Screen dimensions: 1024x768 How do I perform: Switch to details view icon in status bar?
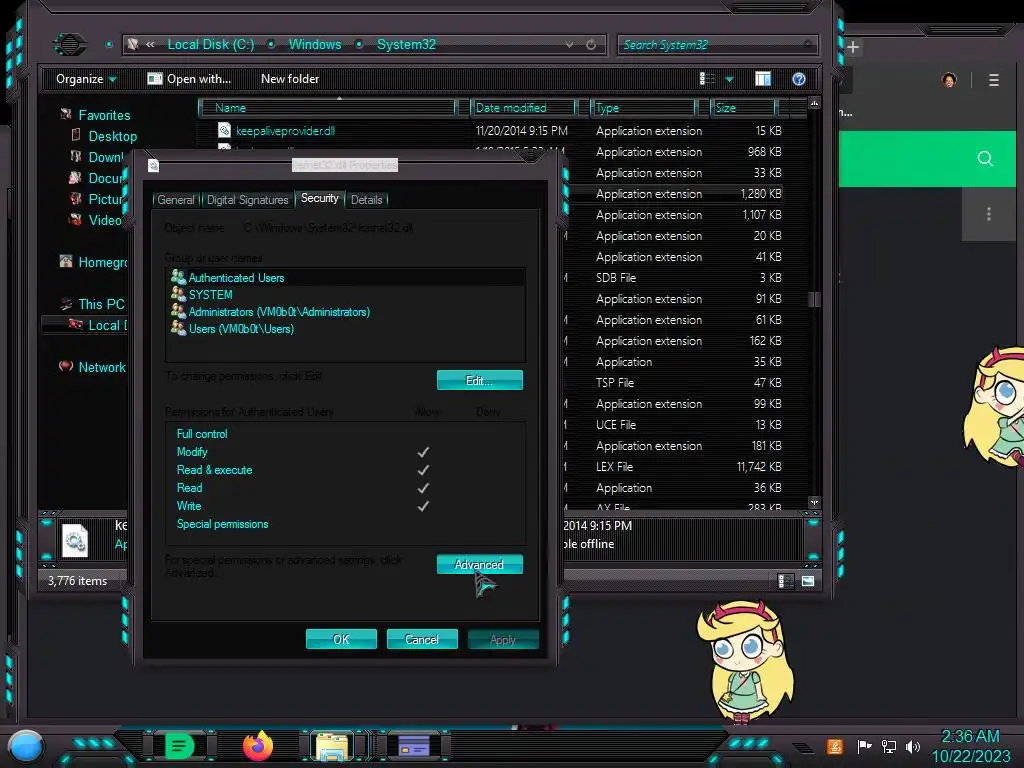786,581
